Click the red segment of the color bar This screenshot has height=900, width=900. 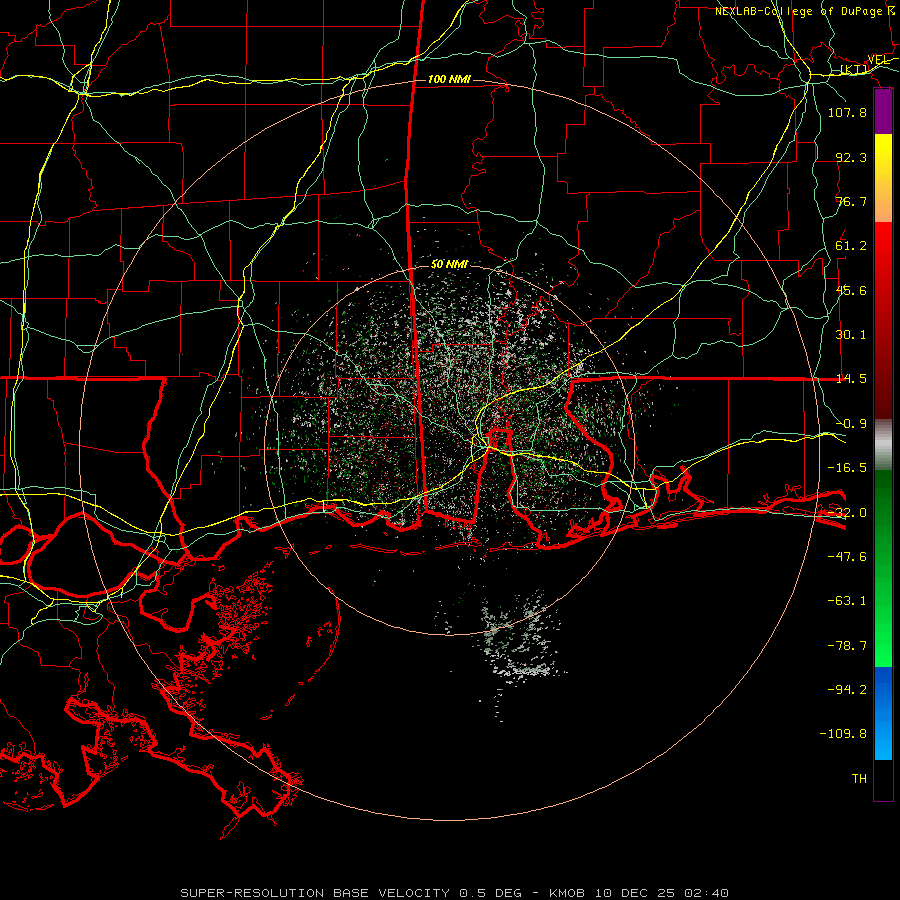pyautogui.click(x=883, y=320)
